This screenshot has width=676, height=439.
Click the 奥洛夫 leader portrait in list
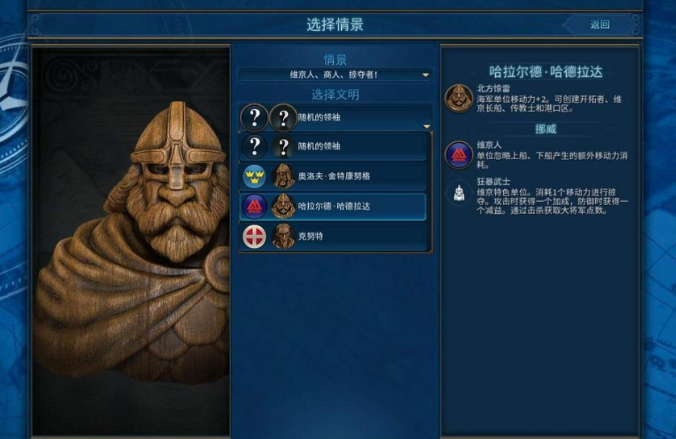point(283,176)
